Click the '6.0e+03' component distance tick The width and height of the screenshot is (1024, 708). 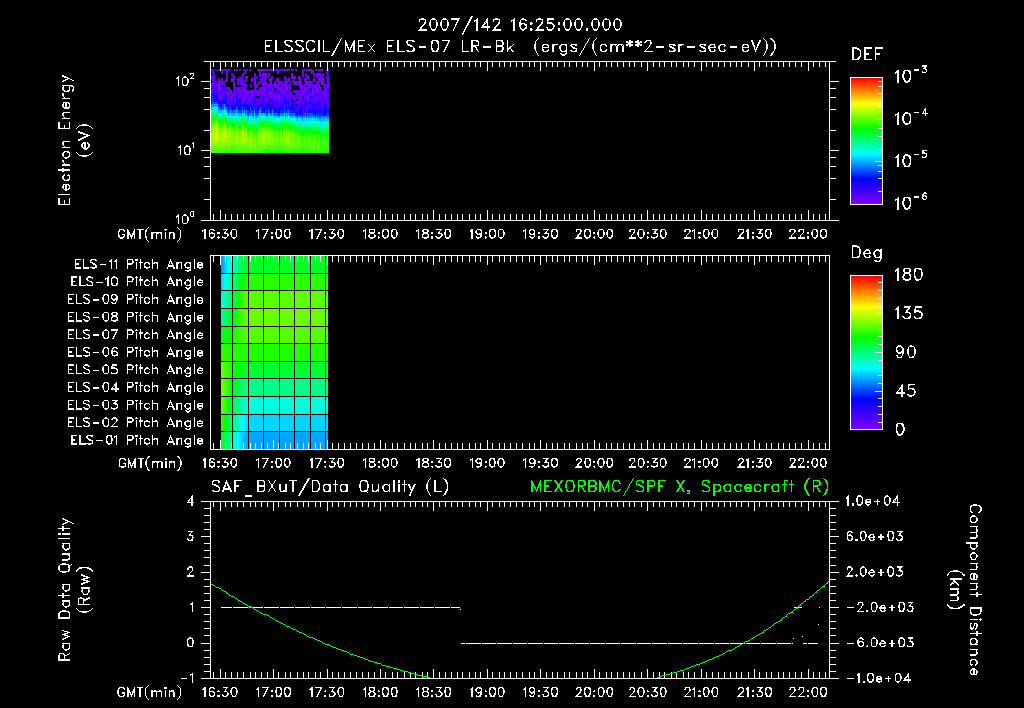pos(875,537)
